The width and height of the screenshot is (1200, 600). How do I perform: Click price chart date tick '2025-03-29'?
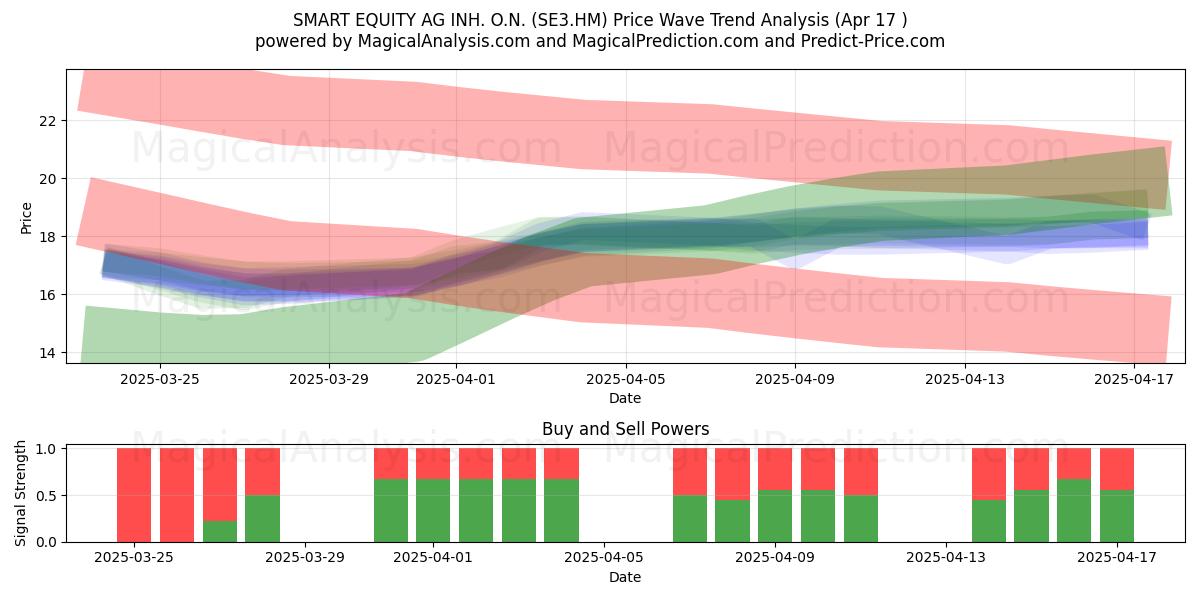pos(330,379)
